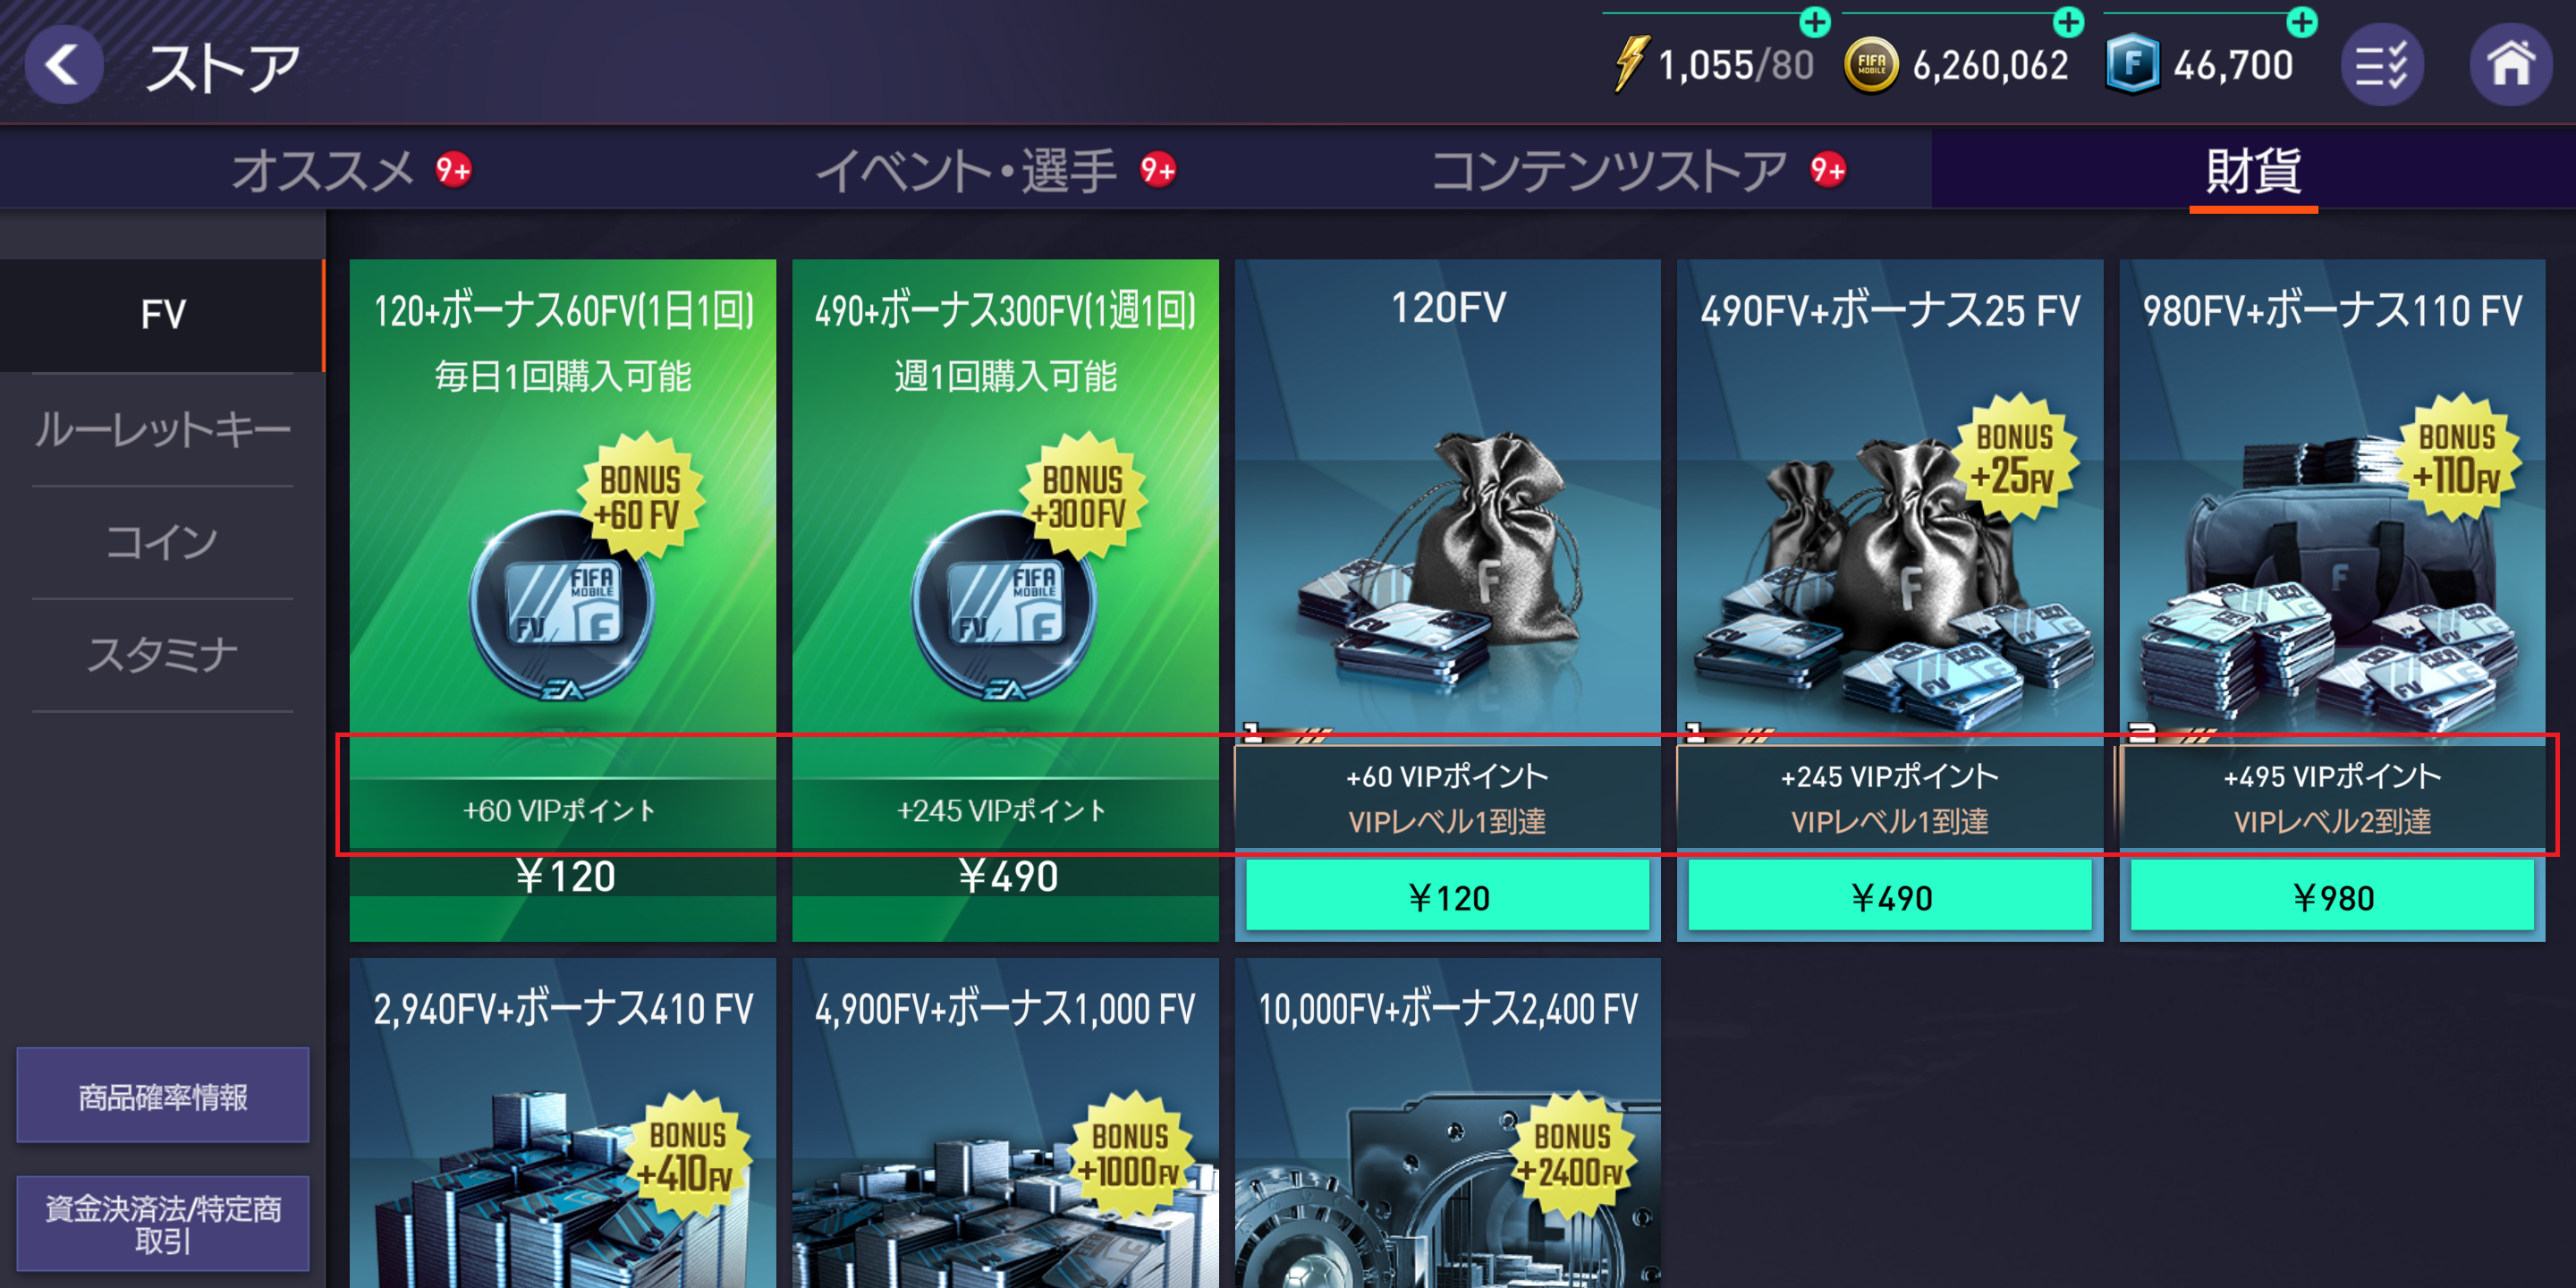Image resolution: width=2576 pixels, height=1288 pixels.
Task: Buy 120FV pack for ¥120
Action: [x=1447, y=897]
